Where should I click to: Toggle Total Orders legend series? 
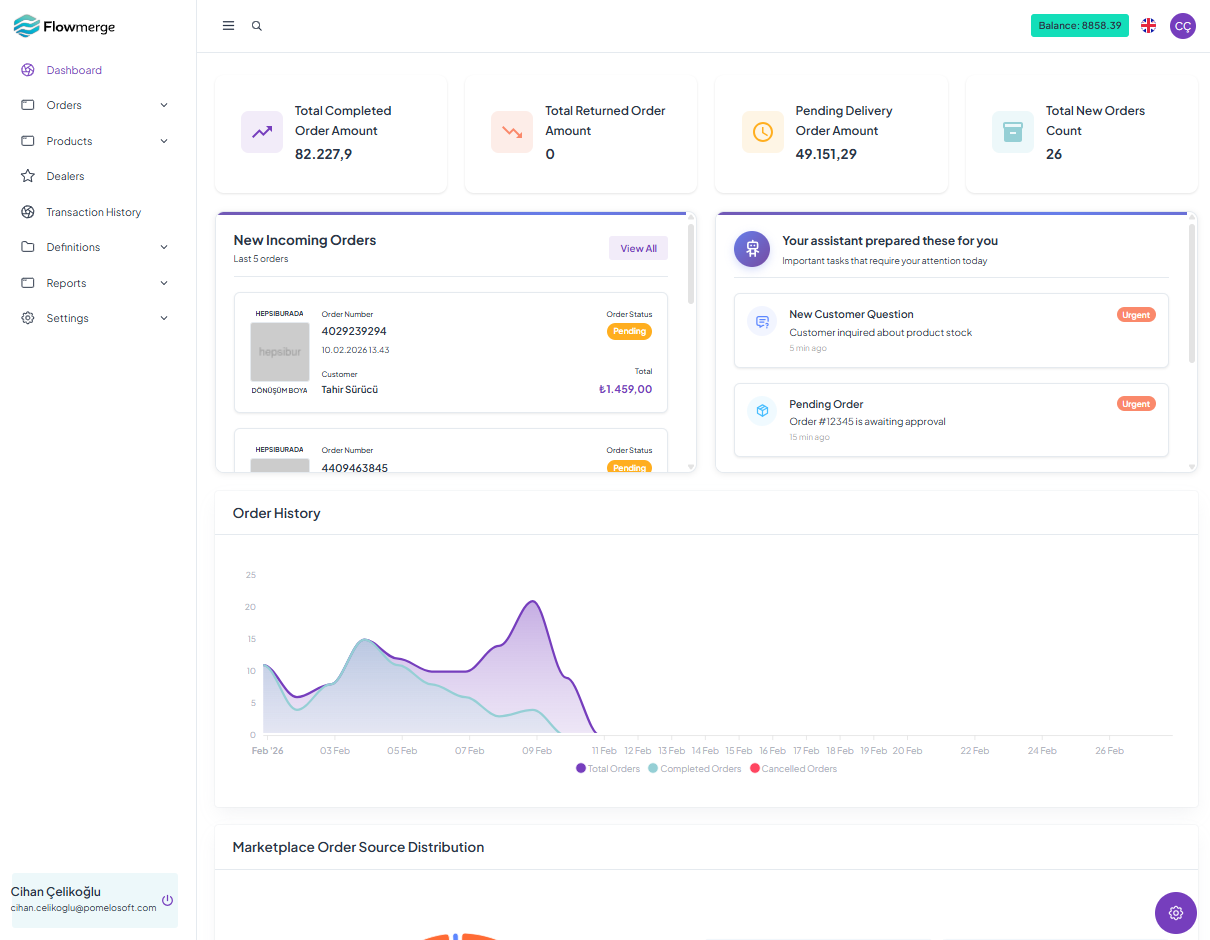[x=608, y=769]
